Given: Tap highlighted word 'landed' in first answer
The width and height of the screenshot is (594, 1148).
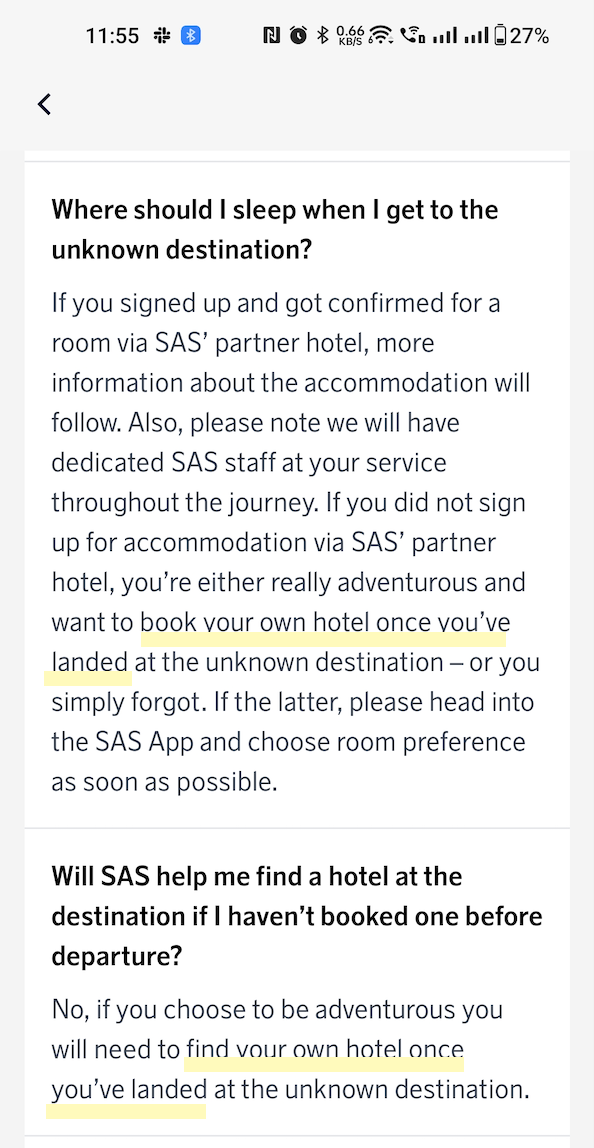Looking at the screenshot, I should coord(90,663).
